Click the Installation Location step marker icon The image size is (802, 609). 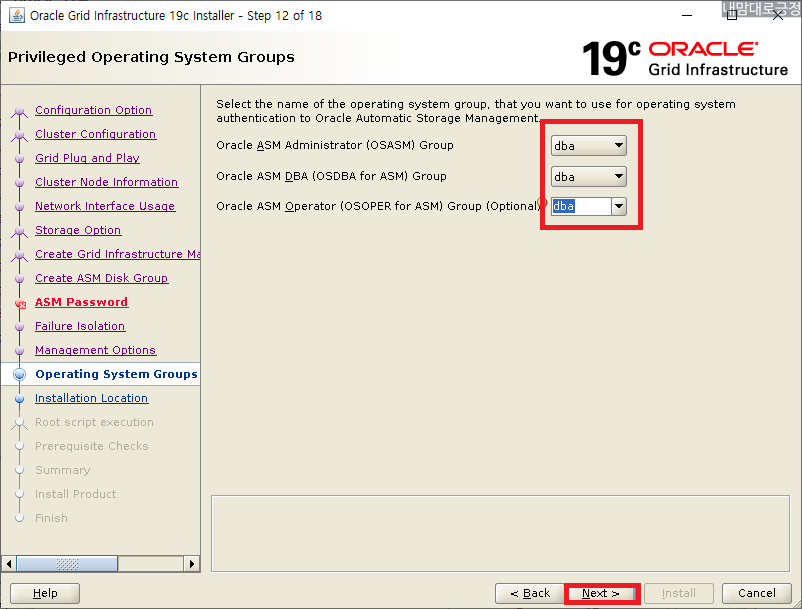19,398
